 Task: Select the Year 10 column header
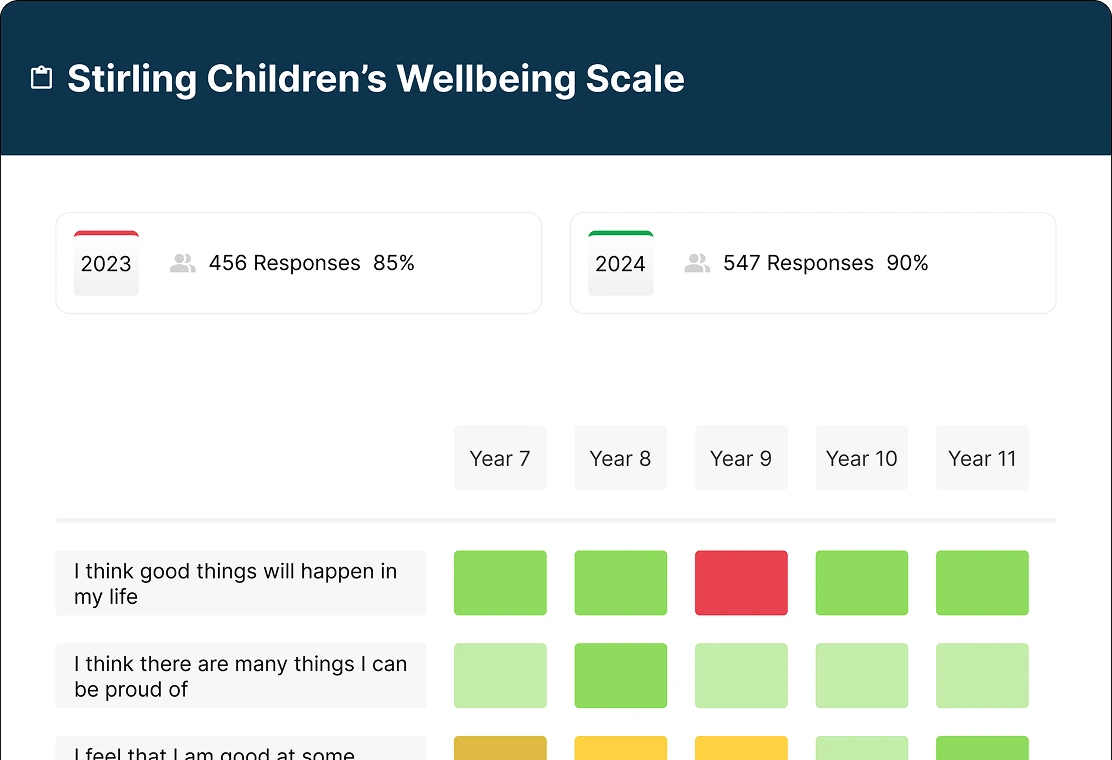coord(862,458)
